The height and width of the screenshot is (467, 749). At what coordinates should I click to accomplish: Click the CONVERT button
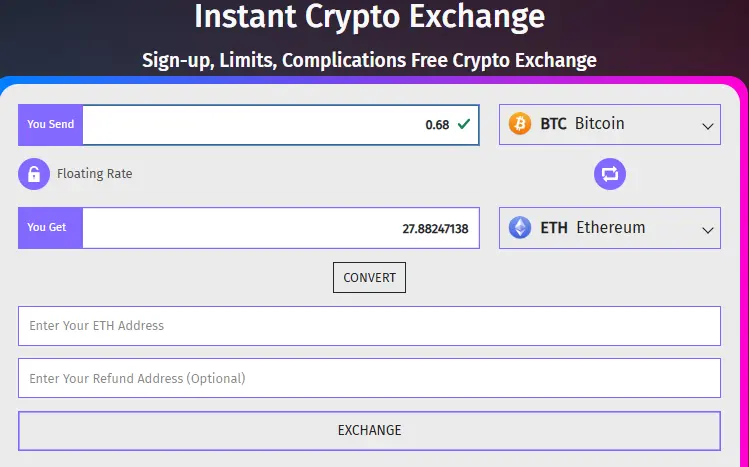369,277
